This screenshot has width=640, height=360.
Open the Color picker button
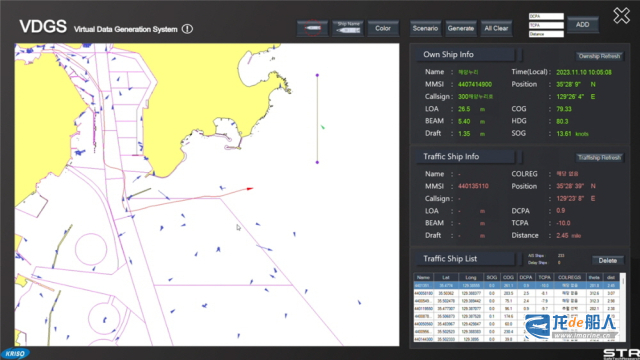click(383, 28)
